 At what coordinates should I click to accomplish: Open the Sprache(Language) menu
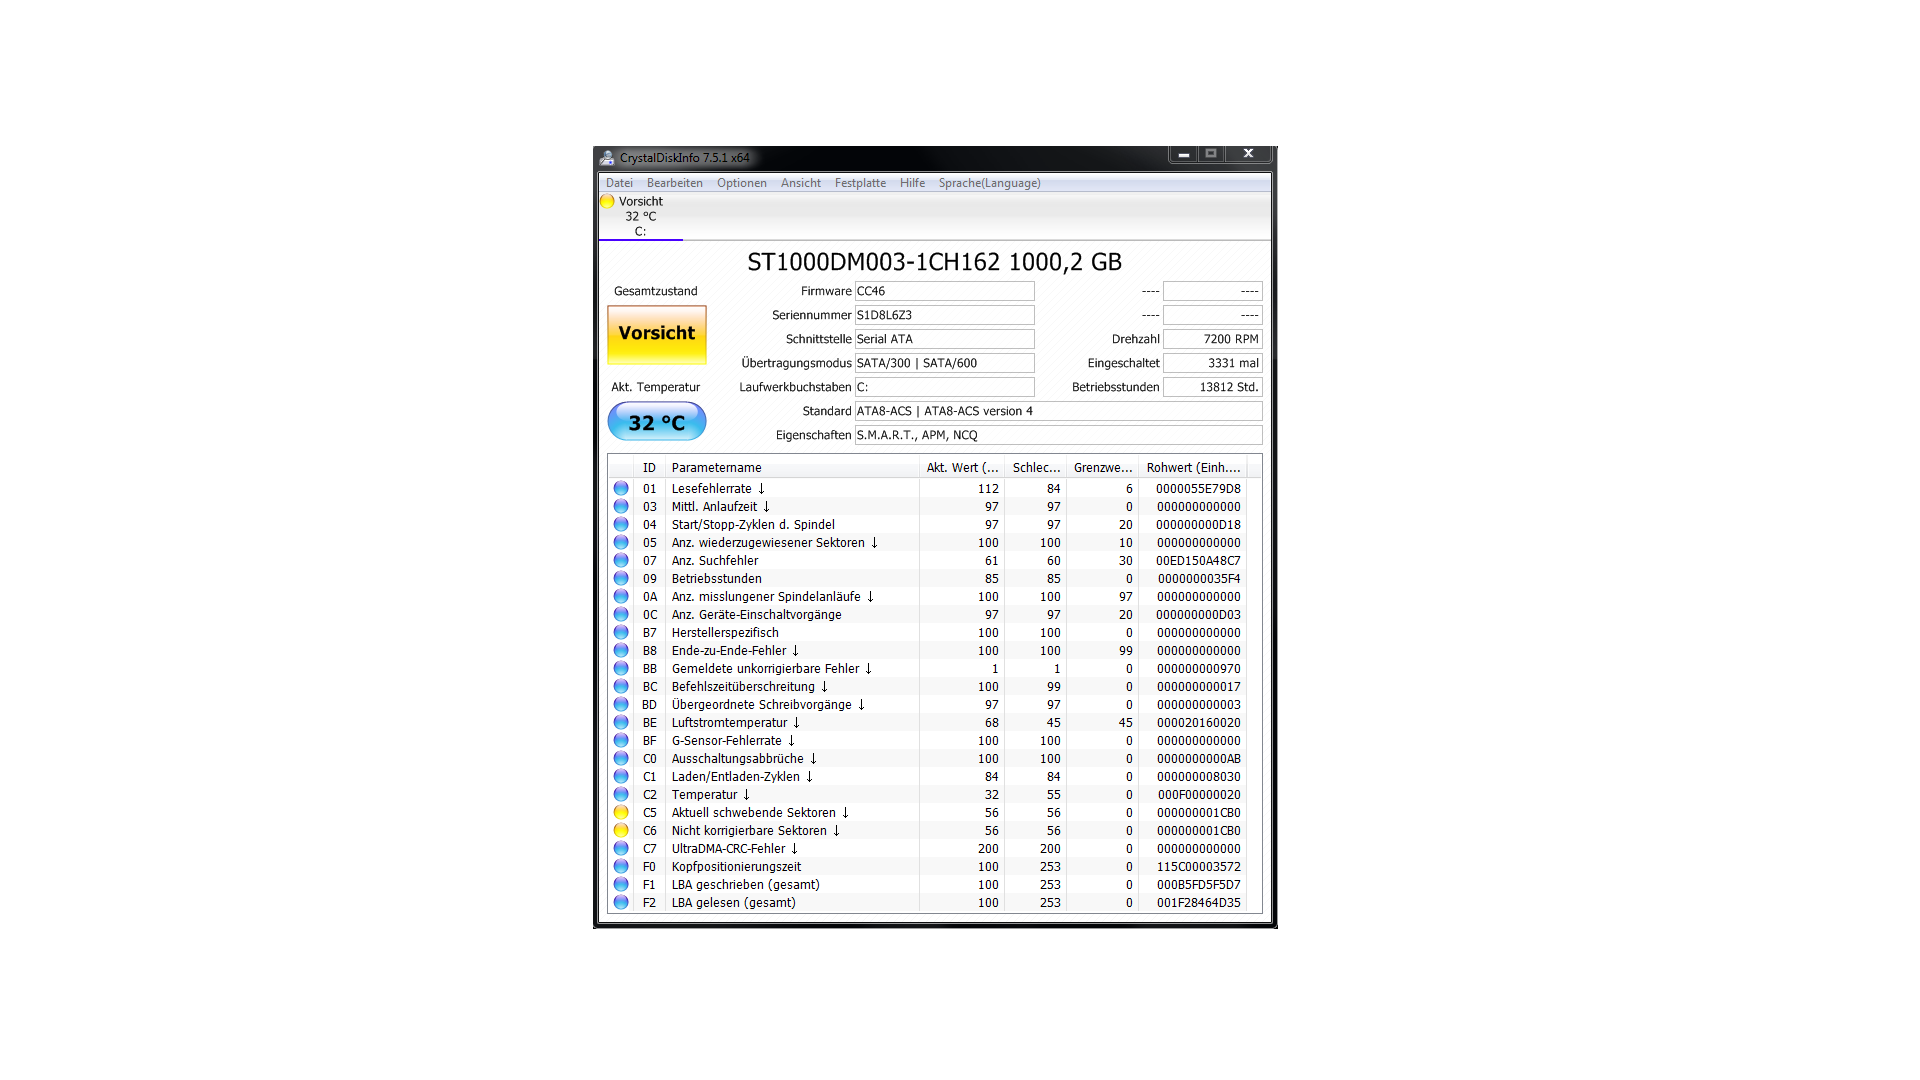click(x=989, y=183)
